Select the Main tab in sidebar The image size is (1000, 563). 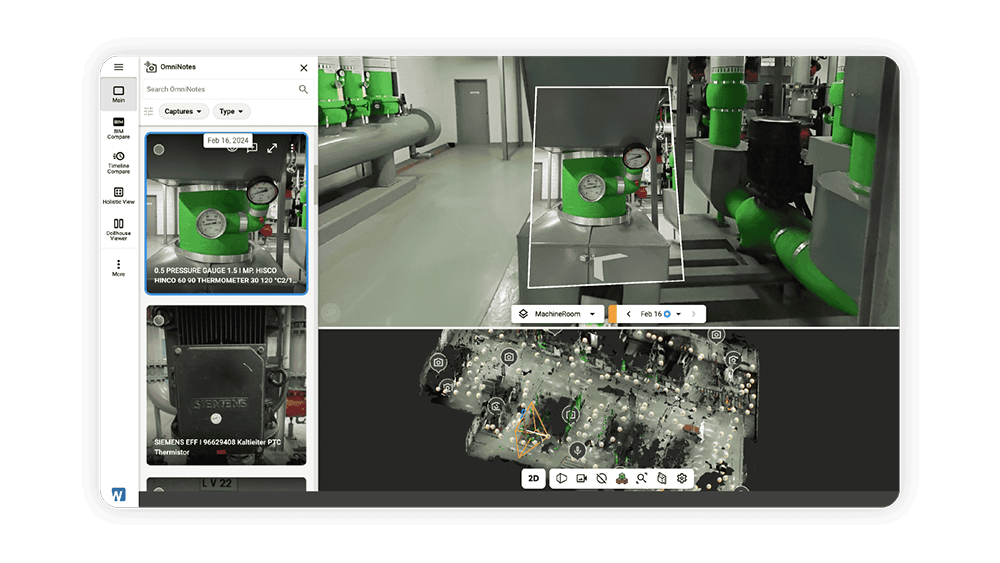(119, 94)
